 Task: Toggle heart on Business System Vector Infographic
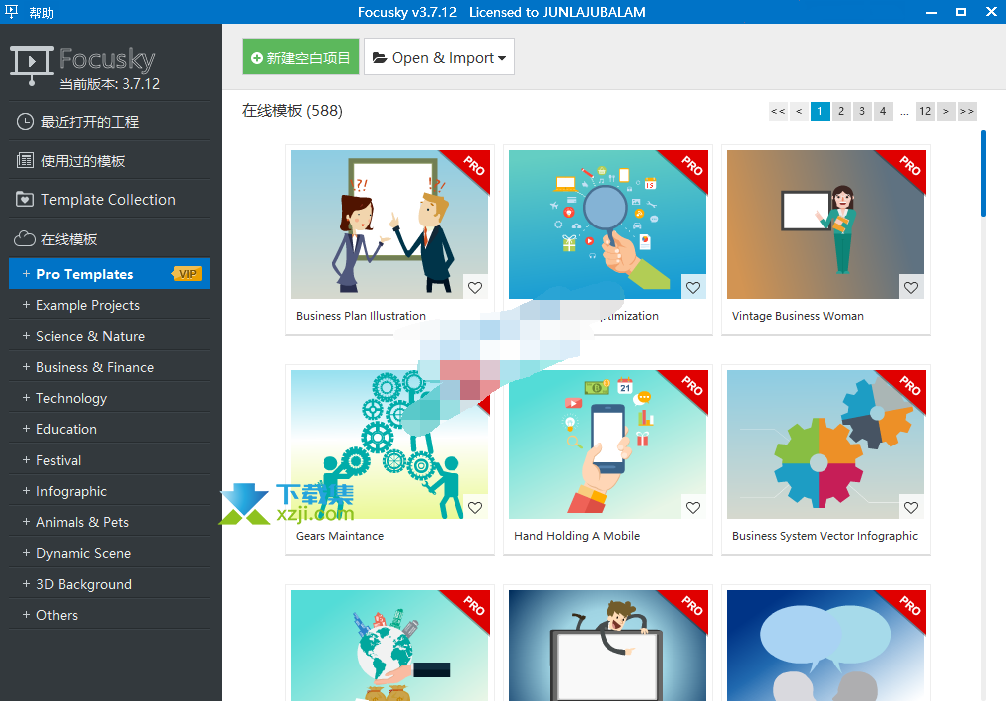911,507
